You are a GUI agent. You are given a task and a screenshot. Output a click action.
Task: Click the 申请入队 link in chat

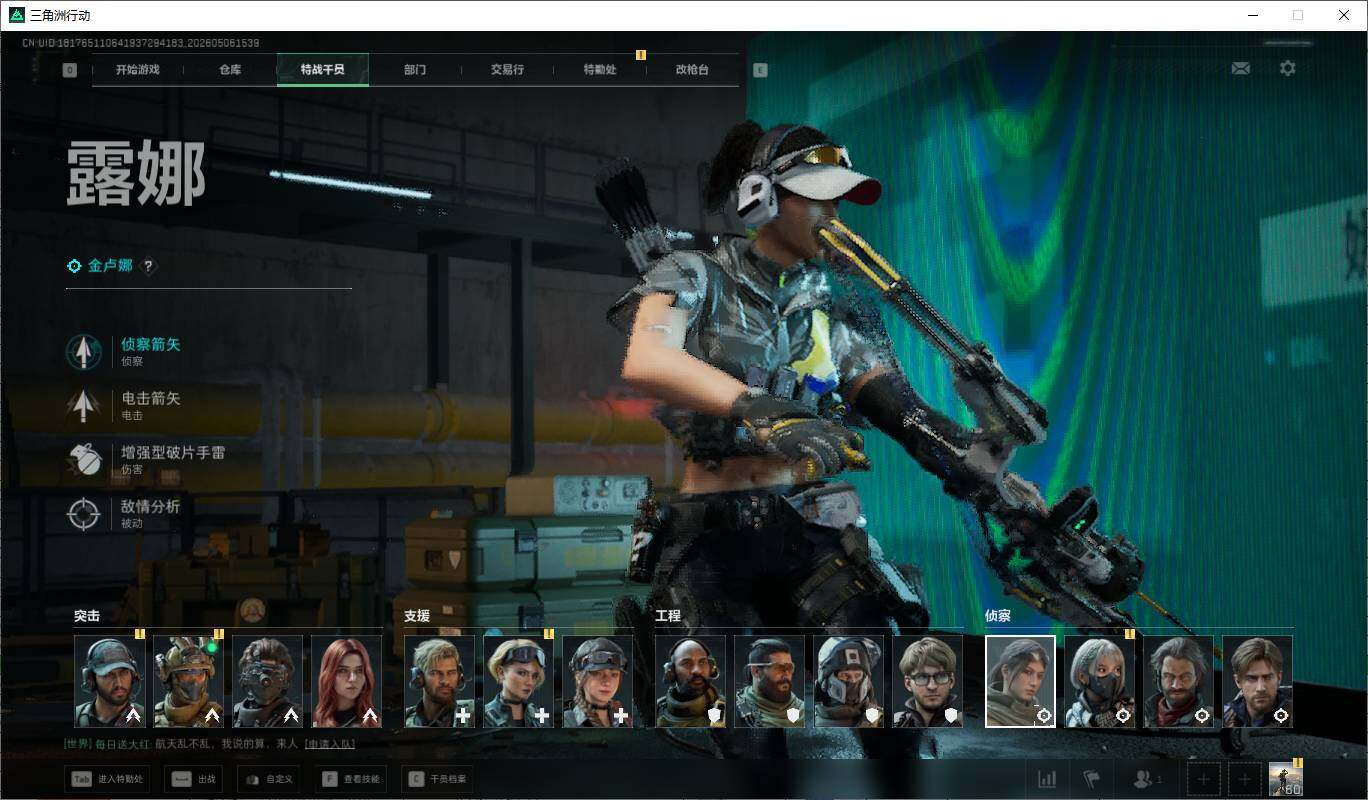pos(329,744)
